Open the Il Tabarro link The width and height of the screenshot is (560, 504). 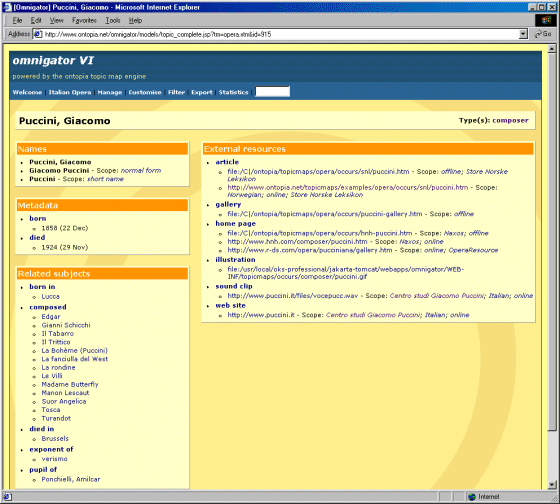click(x=58, y=334)
